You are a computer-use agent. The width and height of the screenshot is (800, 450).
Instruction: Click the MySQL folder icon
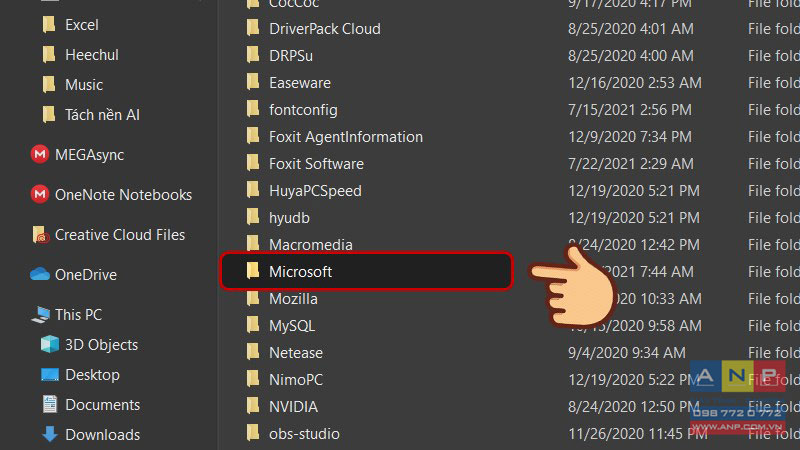(253, 325)
